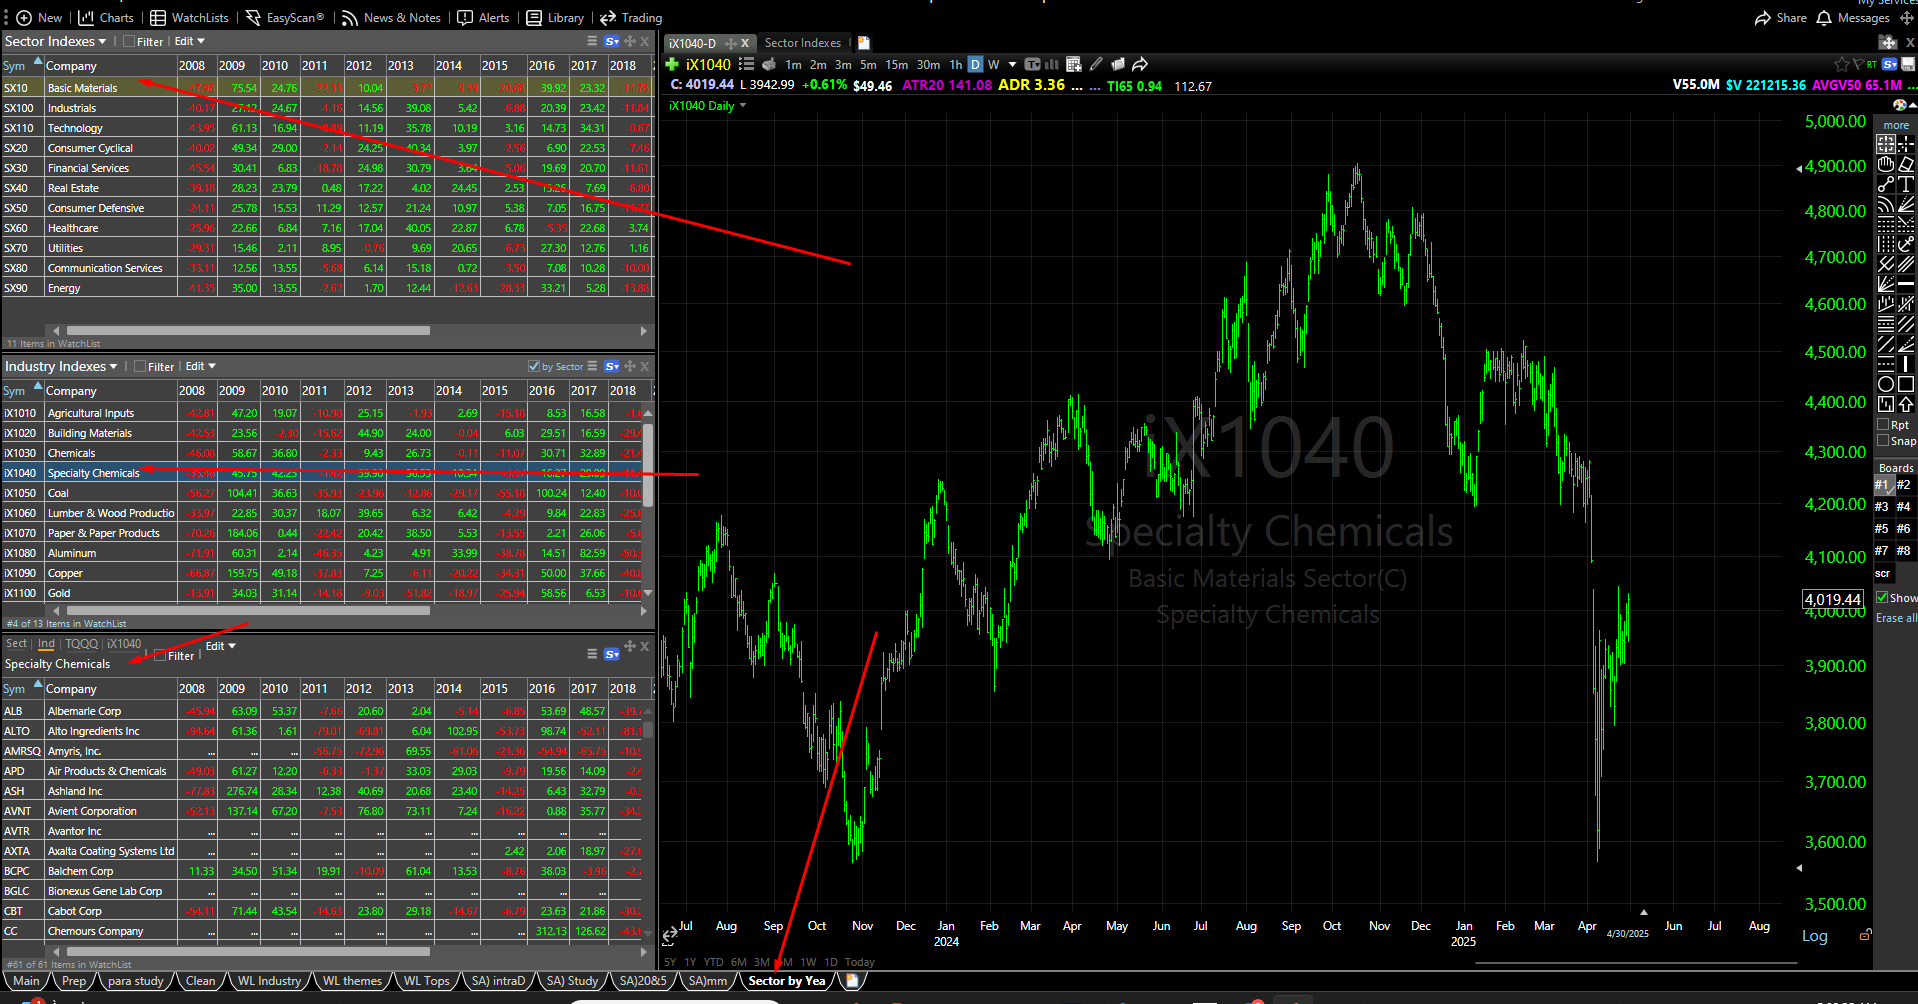Open the Sector Indexes panel hamburger menu
Screen dimensions: 1918x1004
tap(592, 41)
